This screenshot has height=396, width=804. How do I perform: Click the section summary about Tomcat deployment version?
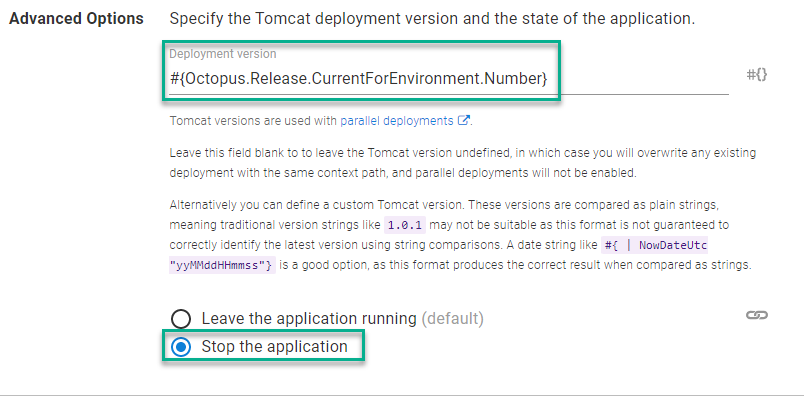tap(432, 19)
